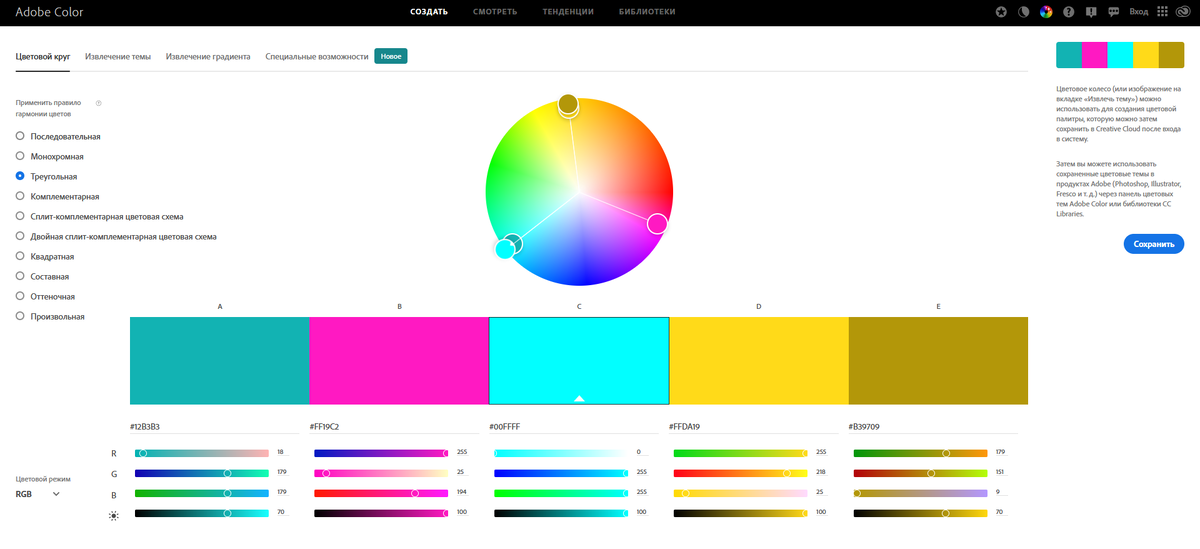Click R value 18 of color A

(x=280, y=453)
